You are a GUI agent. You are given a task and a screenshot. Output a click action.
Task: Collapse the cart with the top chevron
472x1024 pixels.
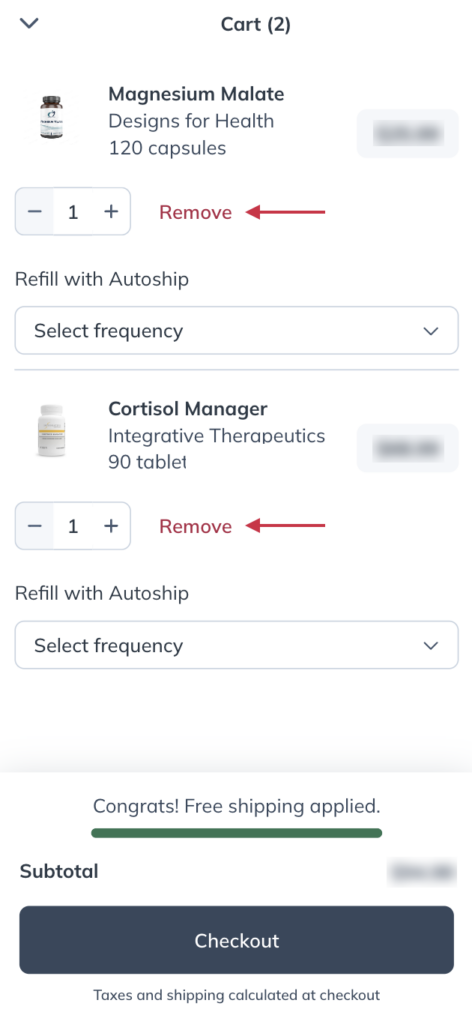29,24
